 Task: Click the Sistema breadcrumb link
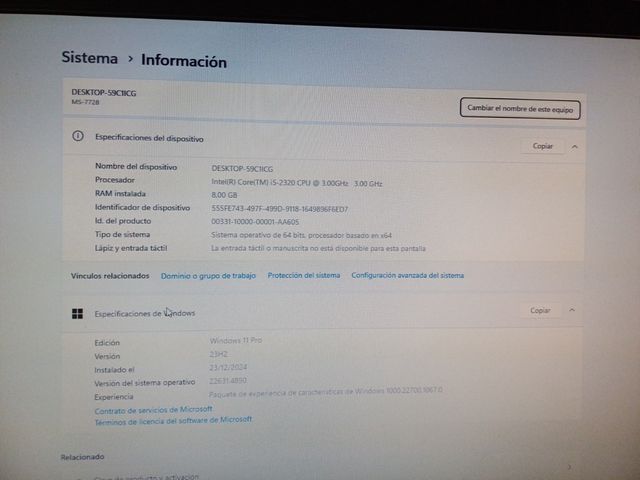(89, 57)
